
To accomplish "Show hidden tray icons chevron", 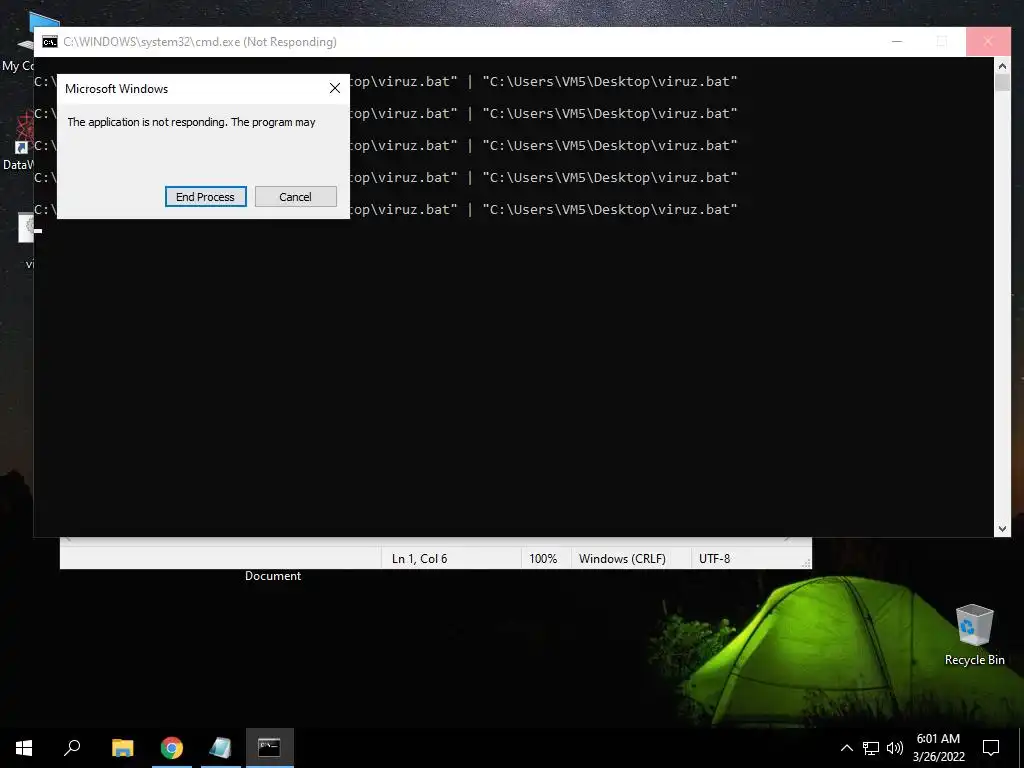I will tap(846, 748).
